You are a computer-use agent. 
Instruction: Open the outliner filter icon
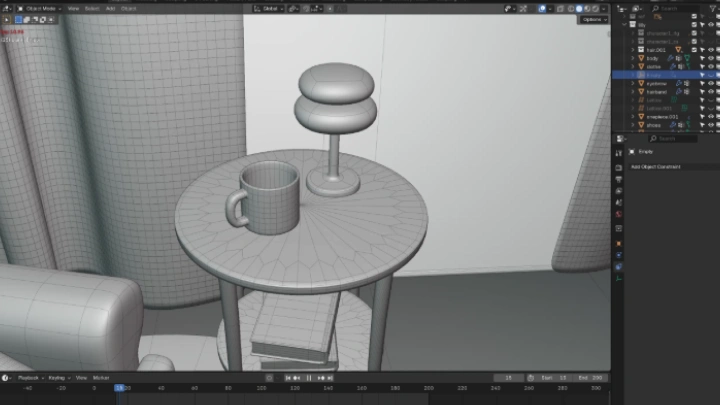pos(713,8)
